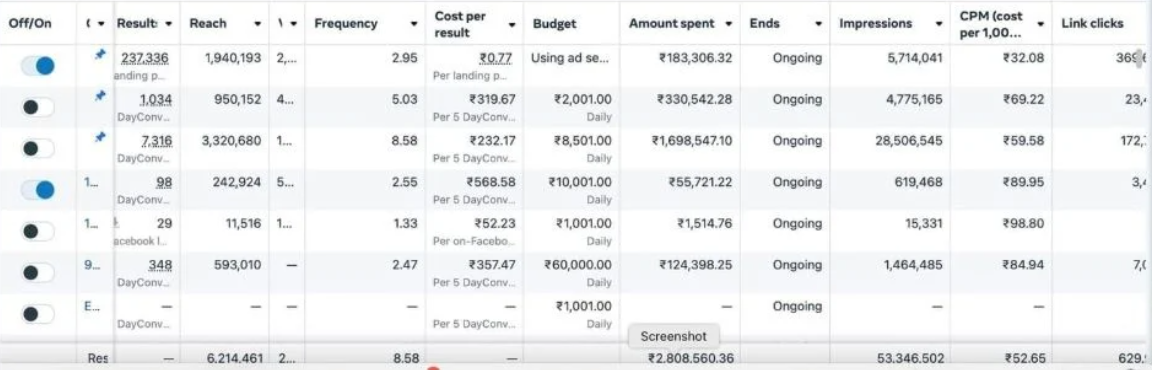Click the pin icon in the 237,336 results row

tap(101, 54)
